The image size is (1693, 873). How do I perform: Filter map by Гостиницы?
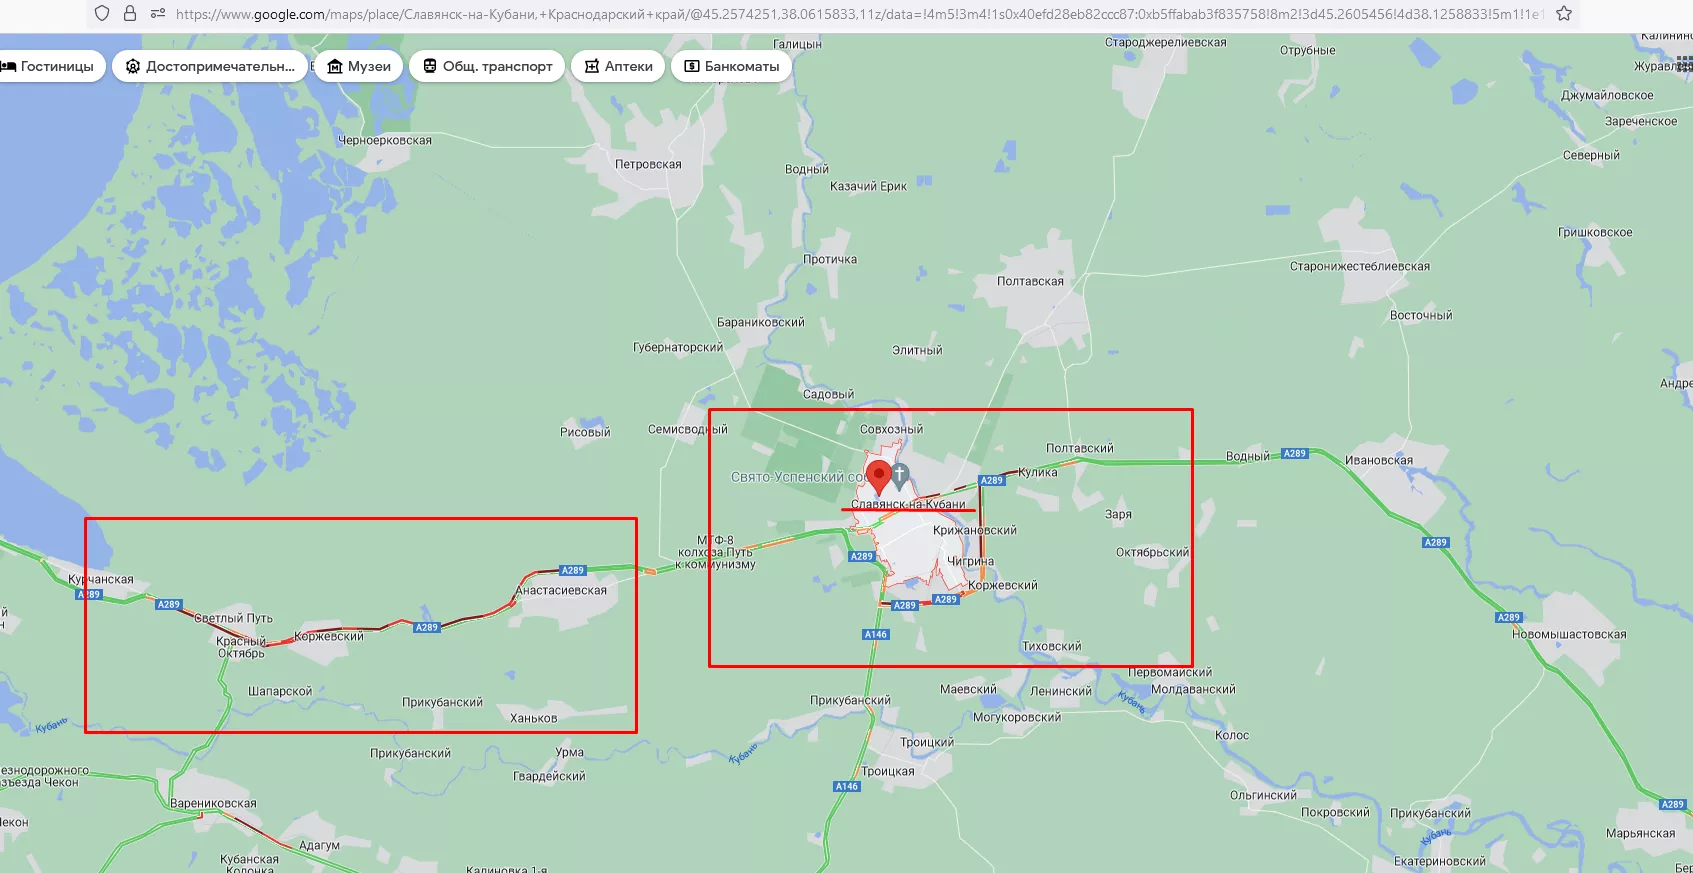[x=48, y=67]
